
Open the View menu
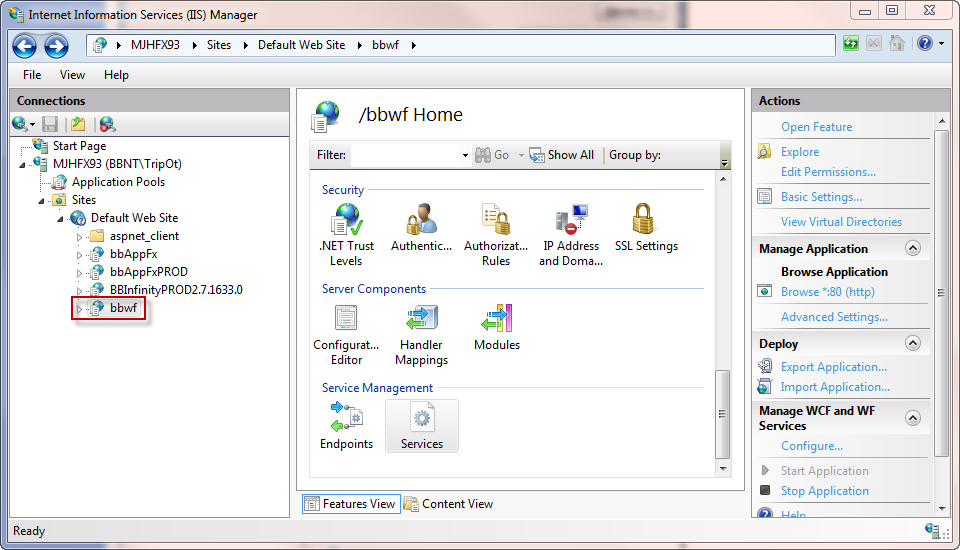pos(72,75)
